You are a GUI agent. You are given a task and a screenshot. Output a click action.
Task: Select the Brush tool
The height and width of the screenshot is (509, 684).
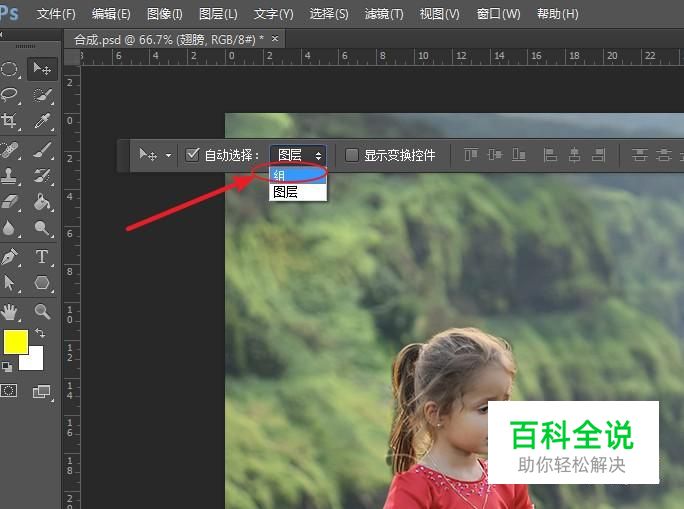pyautogui.click(x=42, y=150)
